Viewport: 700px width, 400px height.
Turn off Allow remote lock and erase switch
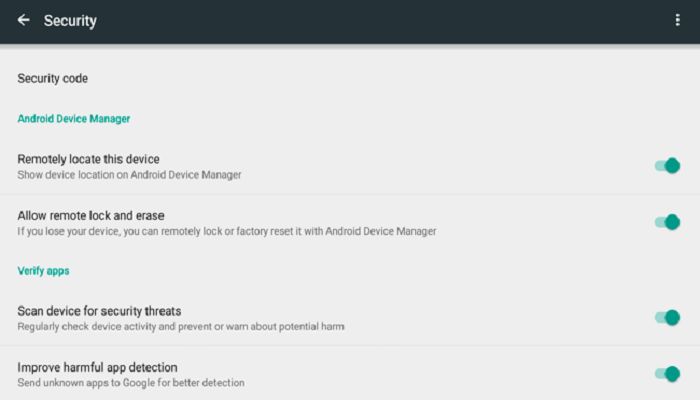point(667,222)
